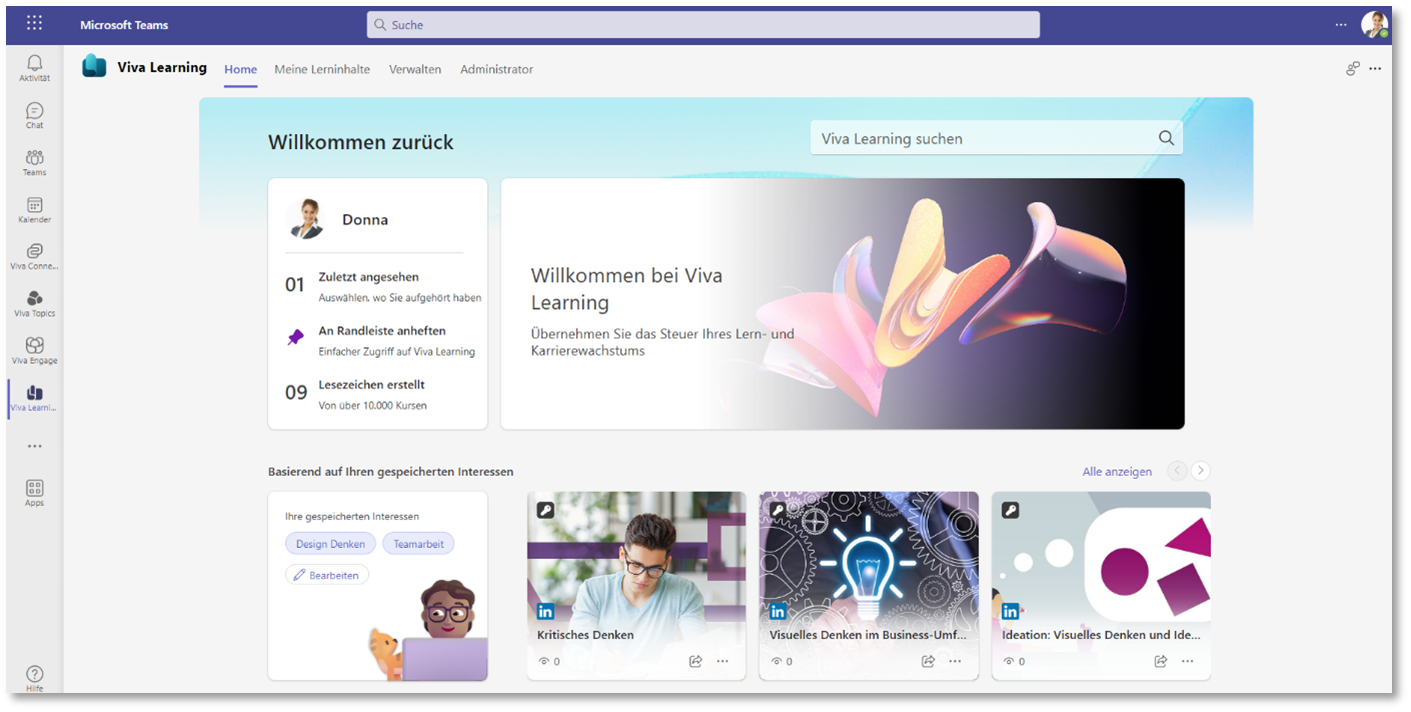1411x712 pixels.
Task: Show more apps ellipsis in left rail
Action: 35,446
